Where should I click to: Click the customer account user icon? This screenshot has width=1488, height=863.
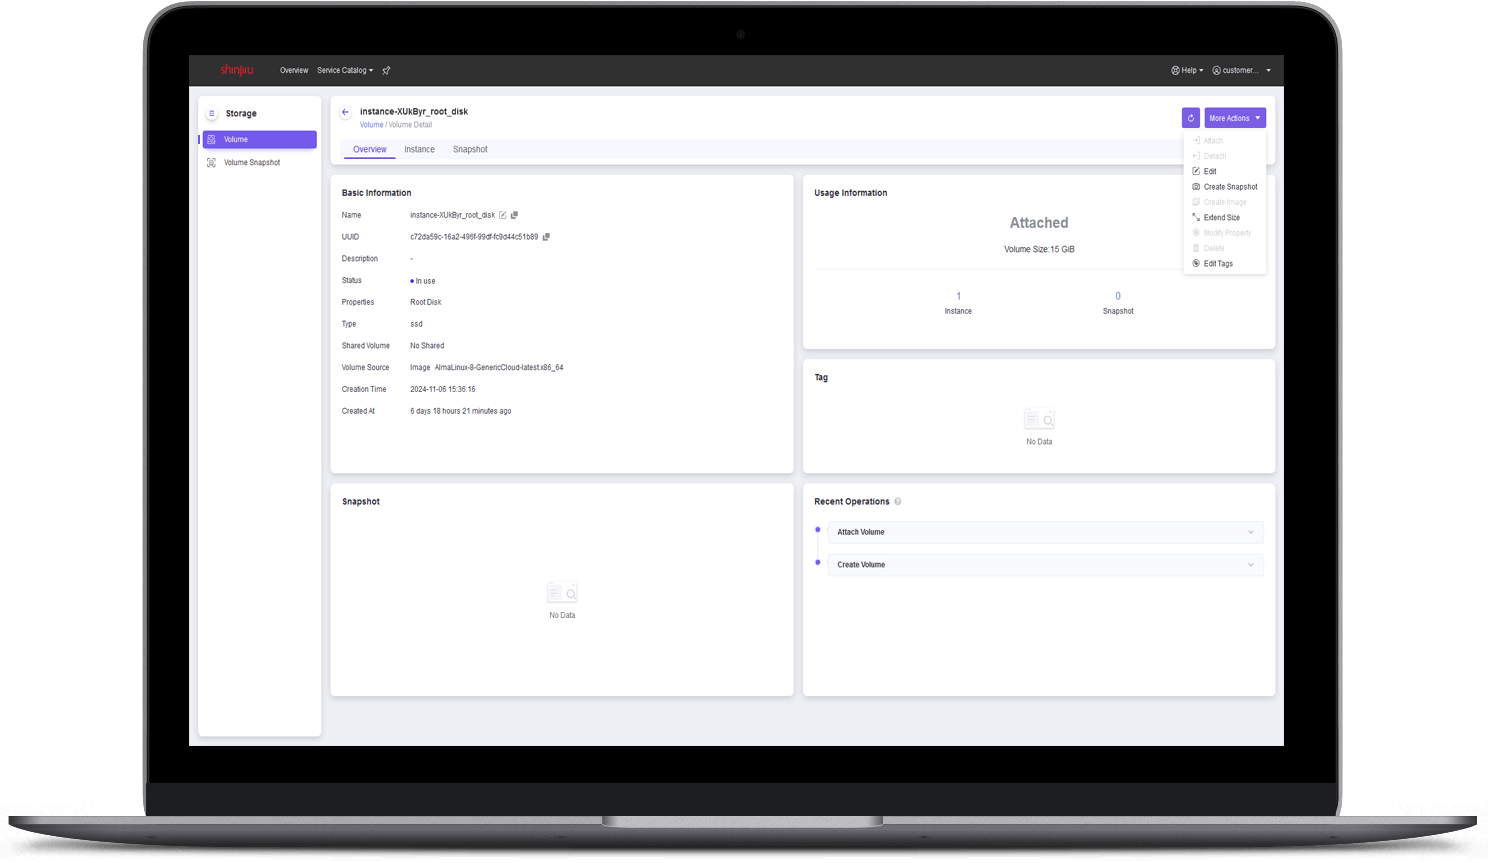1217,70
